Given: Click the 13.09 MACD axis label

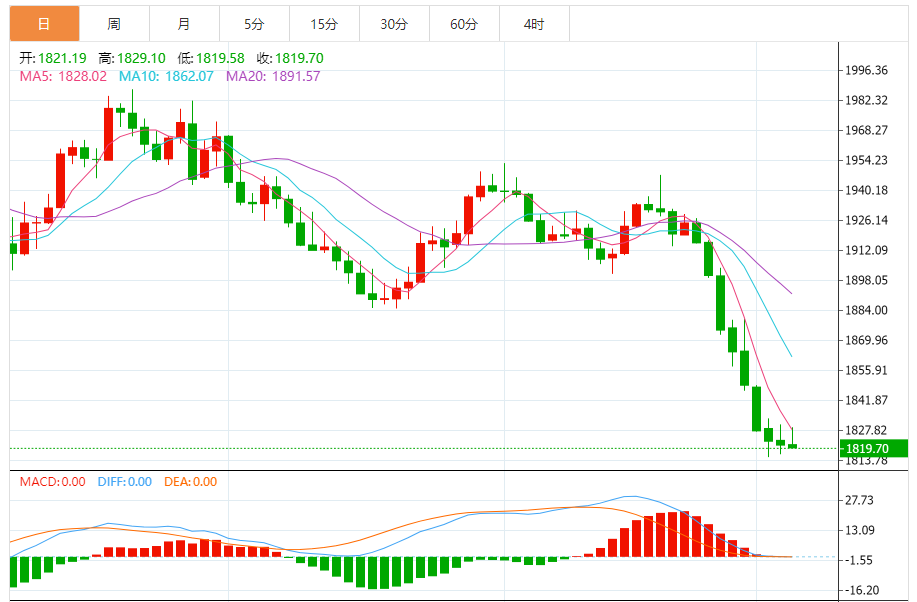Looking at the screenshot, I should 860,530.
